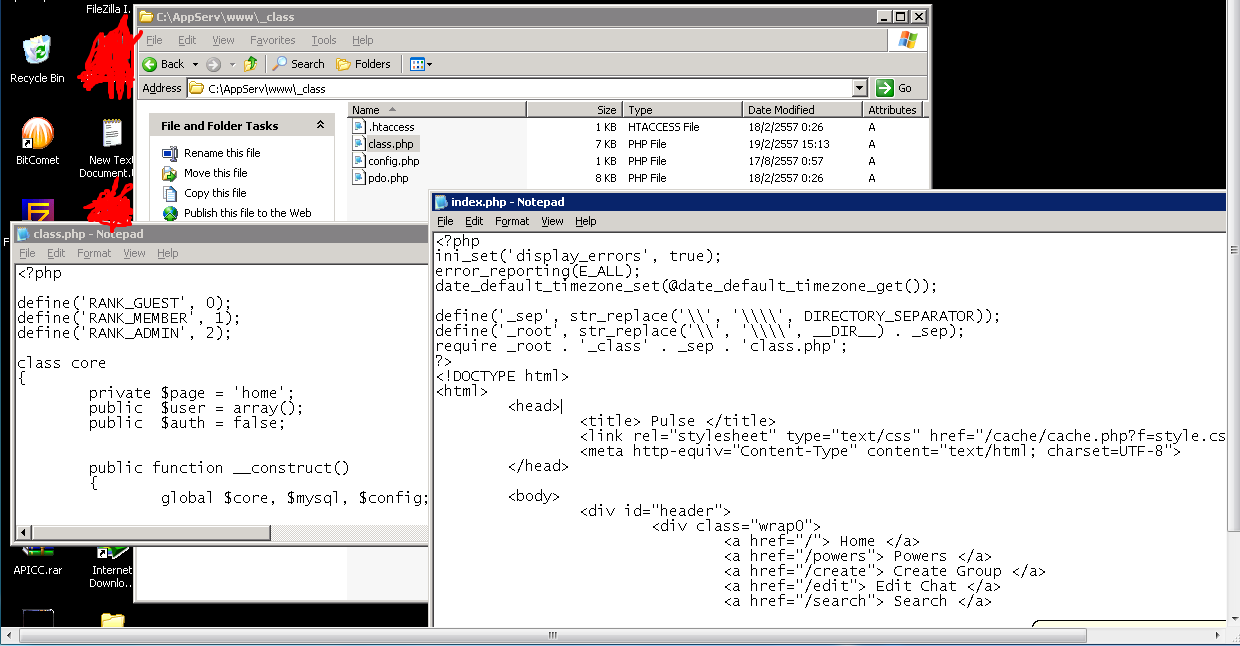Go up one folder level in Explorer
1240x646 pixels.
[x=250, y=64]
